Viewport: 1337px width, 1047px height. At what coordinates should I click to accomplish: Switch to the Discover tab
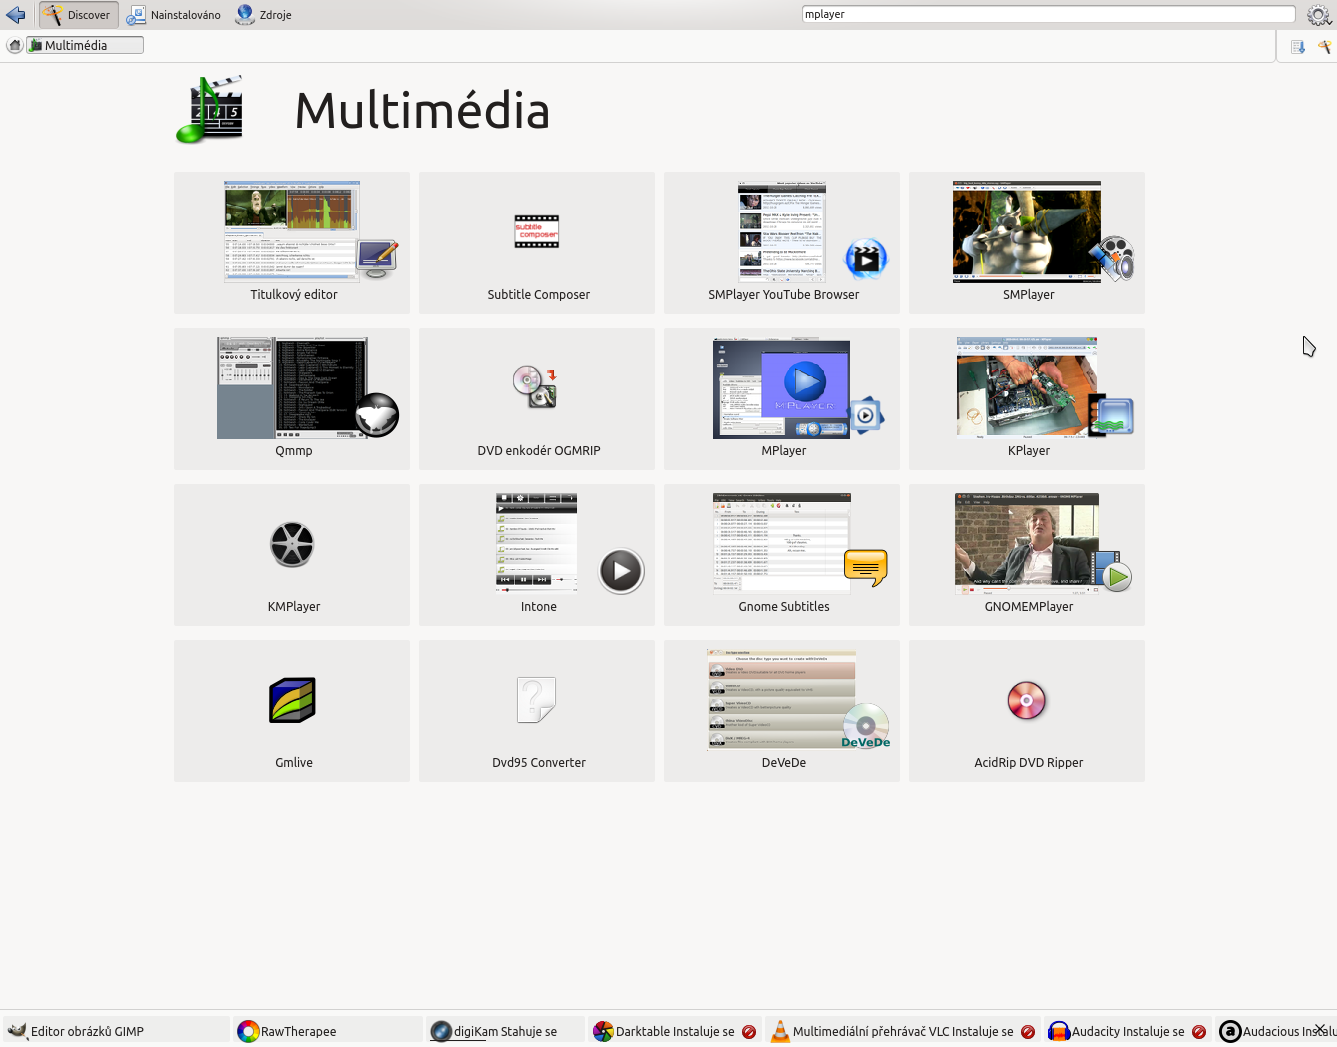78,15
